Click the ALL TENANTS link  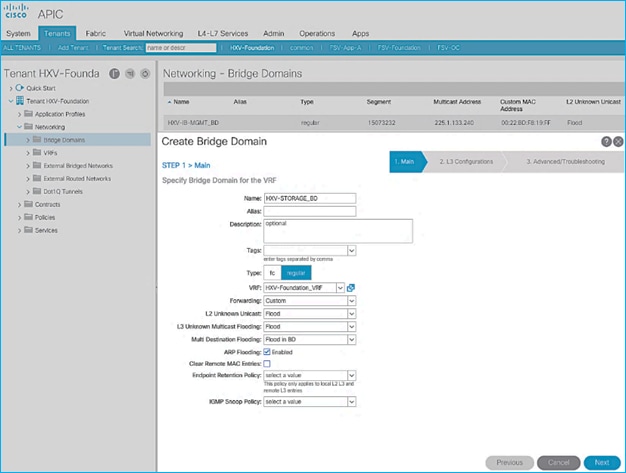22,47
